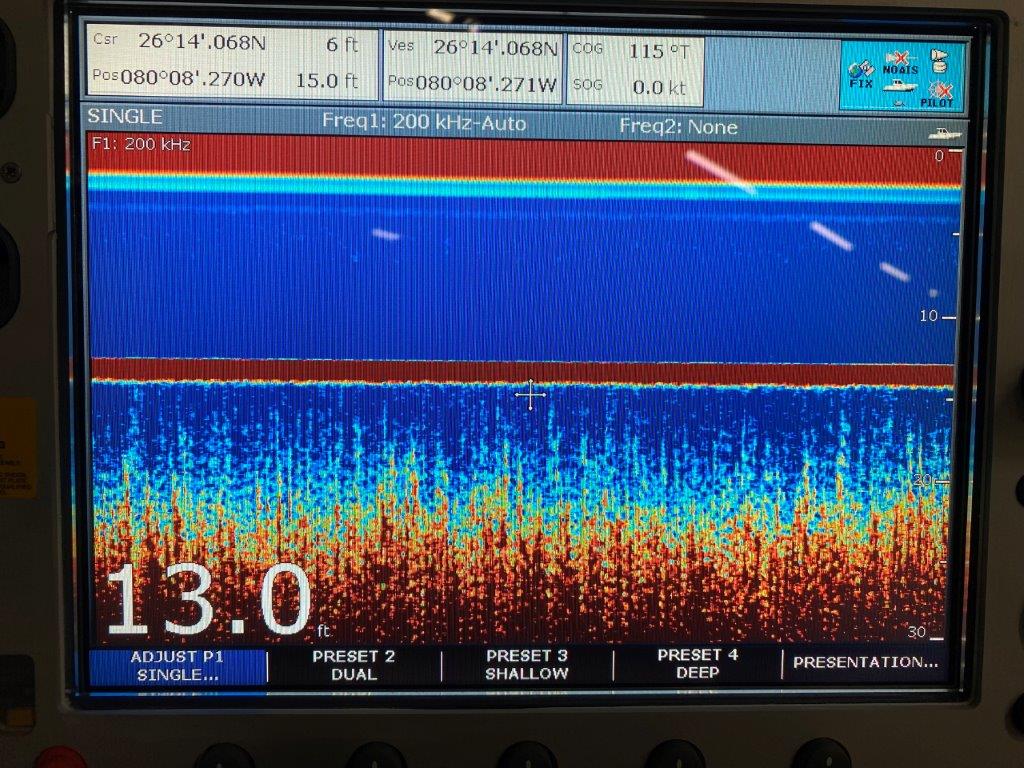Switch to PRESET 2 DUAL mode
Screen dimensions: 1024x768
tap(353, 666)
